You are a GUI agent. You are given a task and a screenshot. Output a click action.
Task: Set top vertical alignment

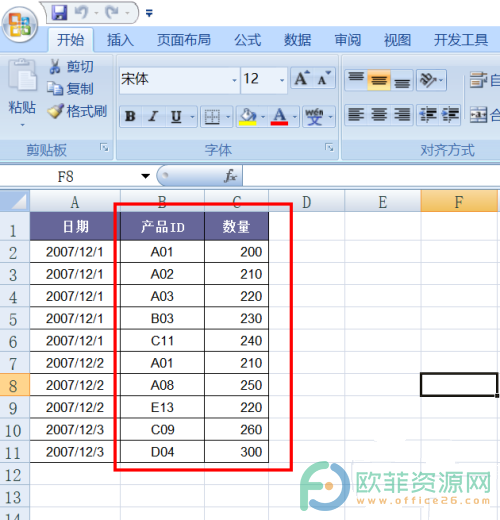tap(356, 80)
